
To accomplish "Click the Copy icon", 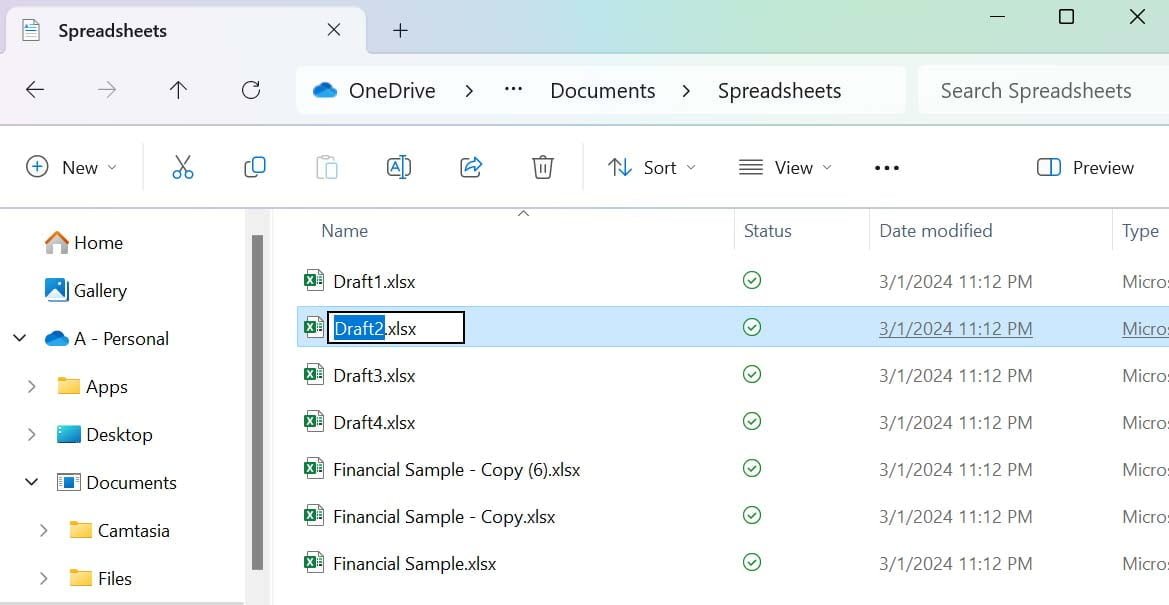I will click(255, 167).
